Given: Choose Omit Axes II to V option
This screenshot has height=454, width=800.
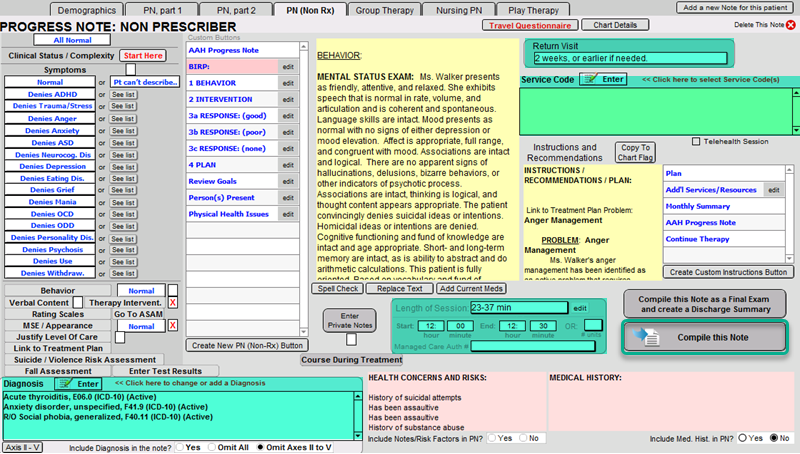Looking at the screenshot, I should point(260,447).
